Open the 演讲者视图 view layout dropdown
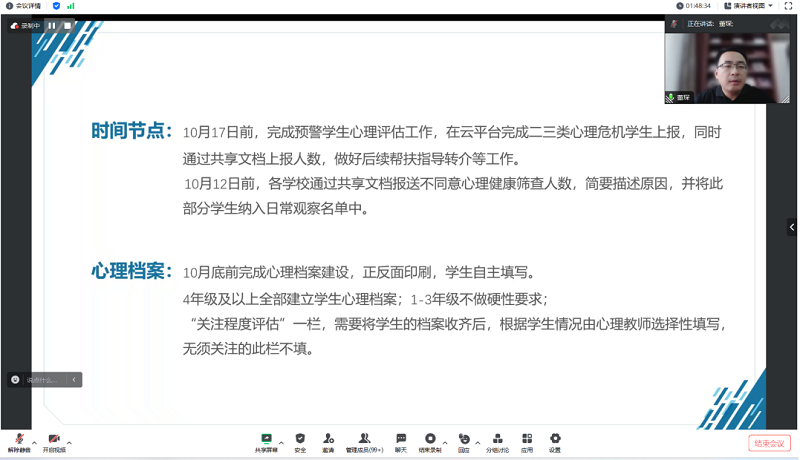800x460 pixels. tap(748, 6)
